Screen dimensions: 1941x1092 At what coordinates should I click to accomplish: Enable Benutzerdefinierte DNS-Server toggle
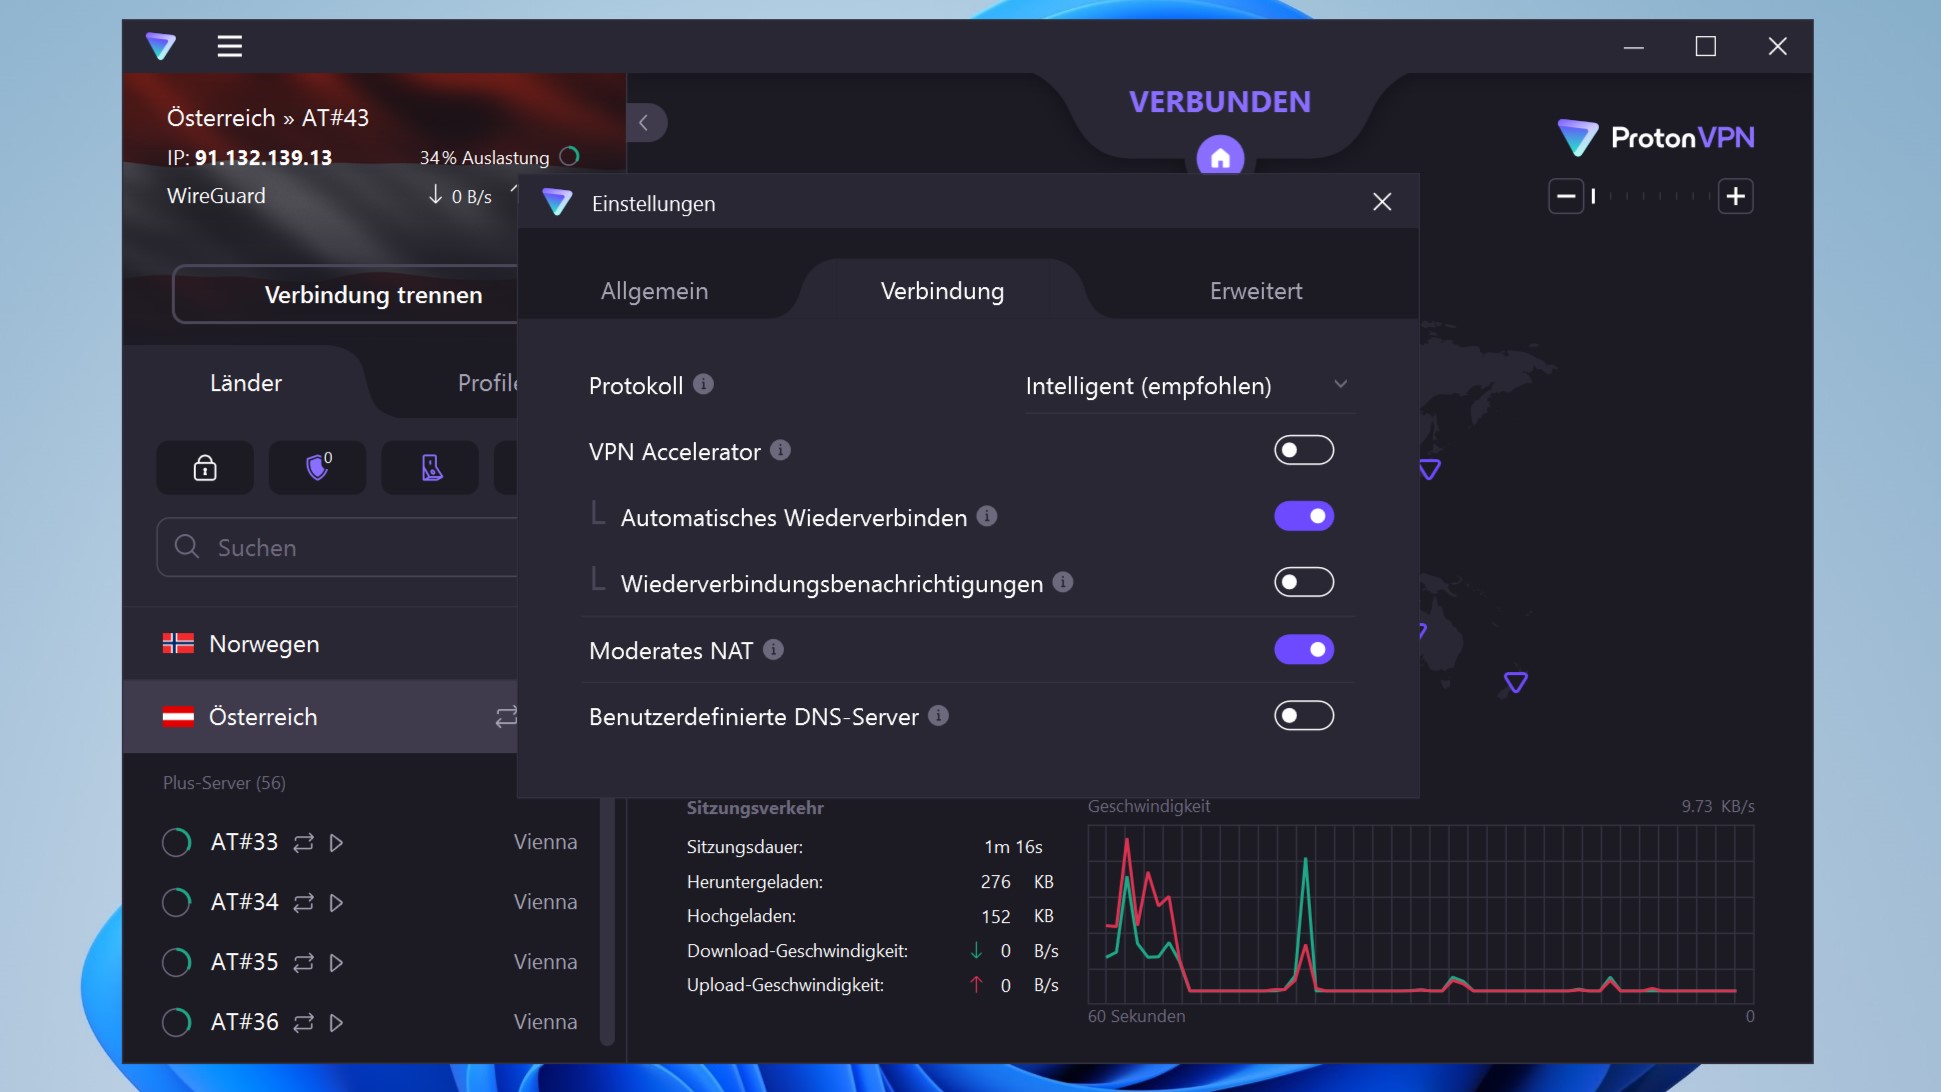pyautogui.click(x=1304, y=715)
